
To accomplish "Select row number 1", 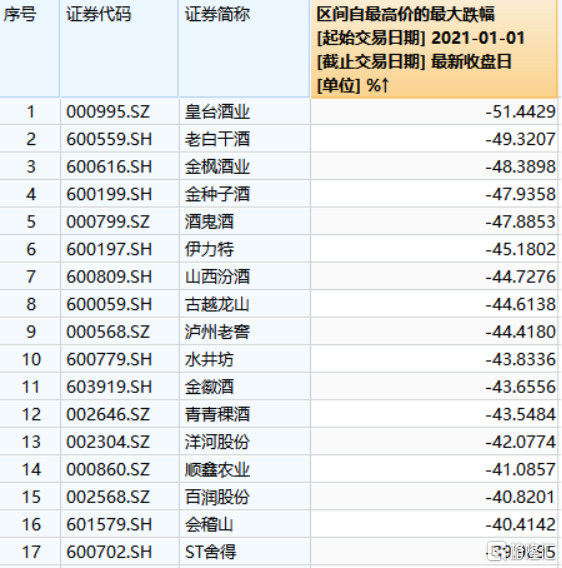I will [31, 112].
